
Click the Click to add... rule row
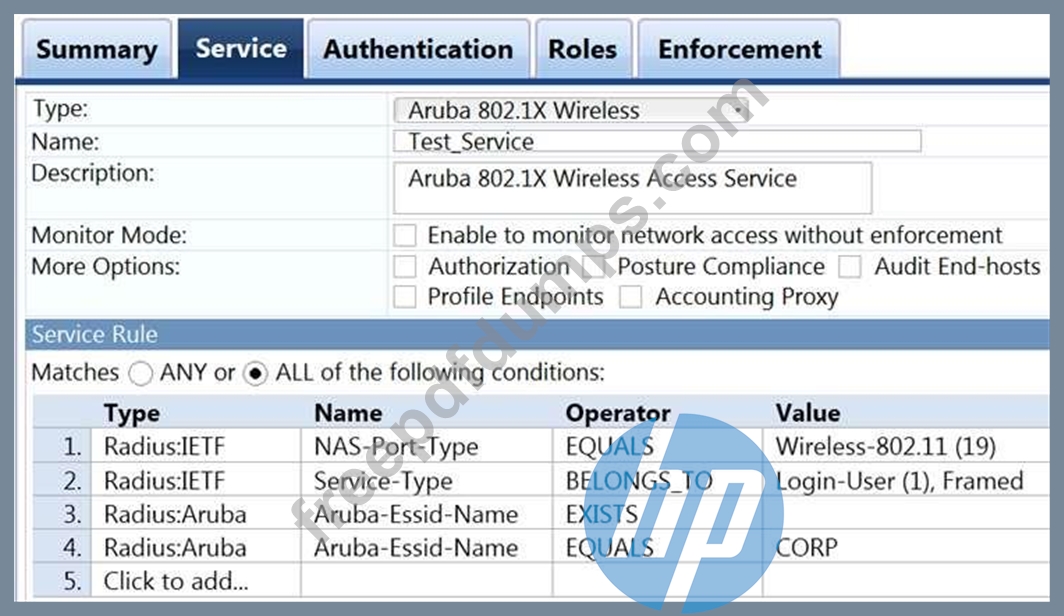pyautogui.click(x=542, y=581)
